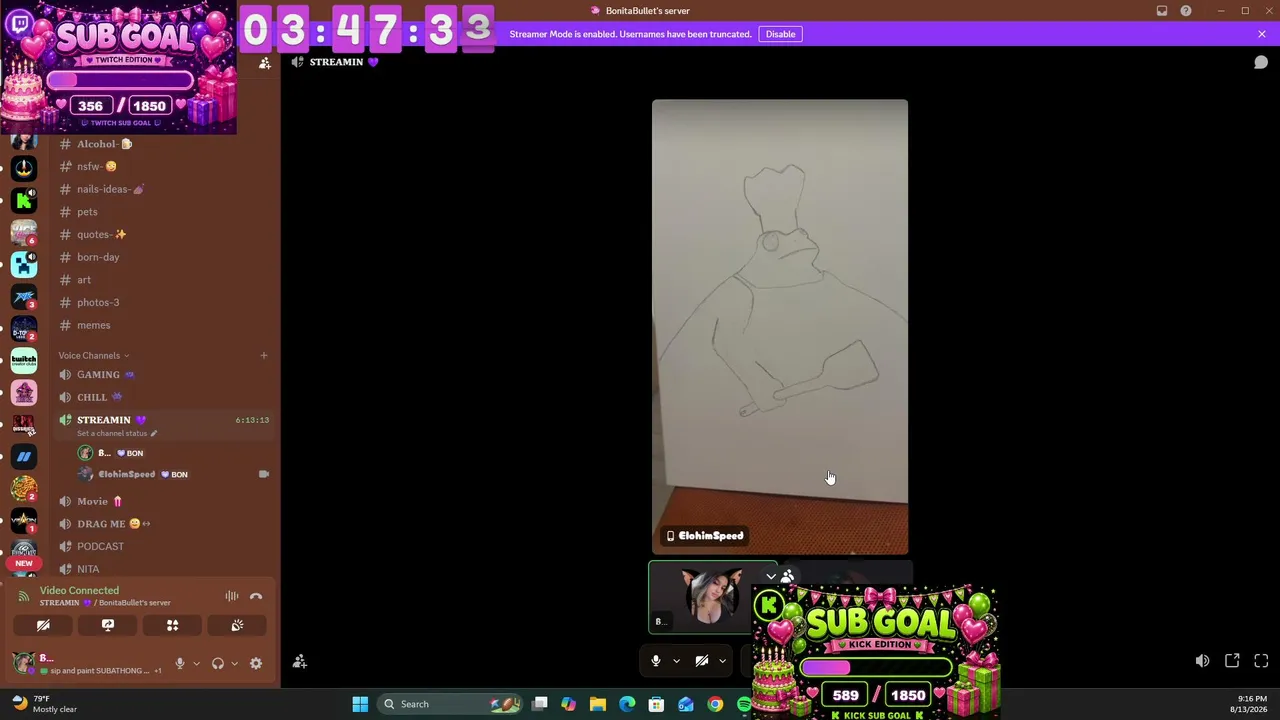
Task: Hide the member thumbnails strip
Action: [x=771, y=577]
